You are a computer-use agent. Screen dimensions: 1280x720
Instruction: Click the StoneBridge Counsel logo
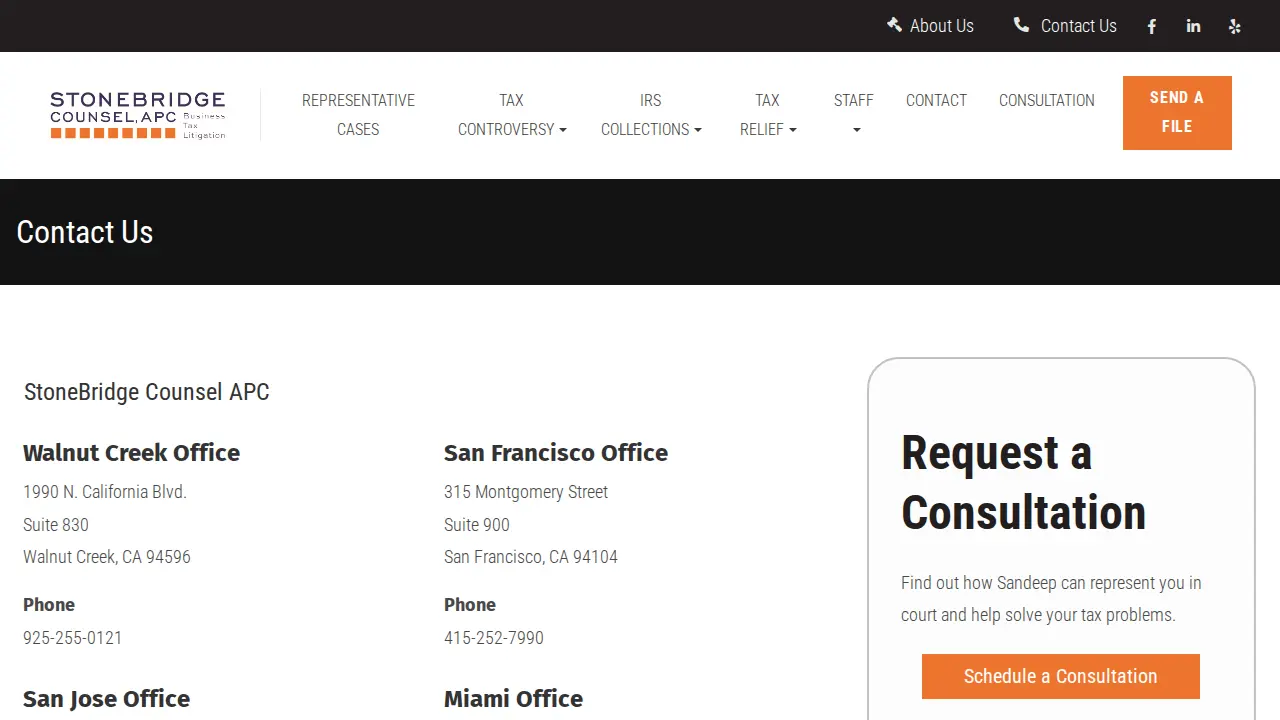pyautogui.click(x=138, y=115)
